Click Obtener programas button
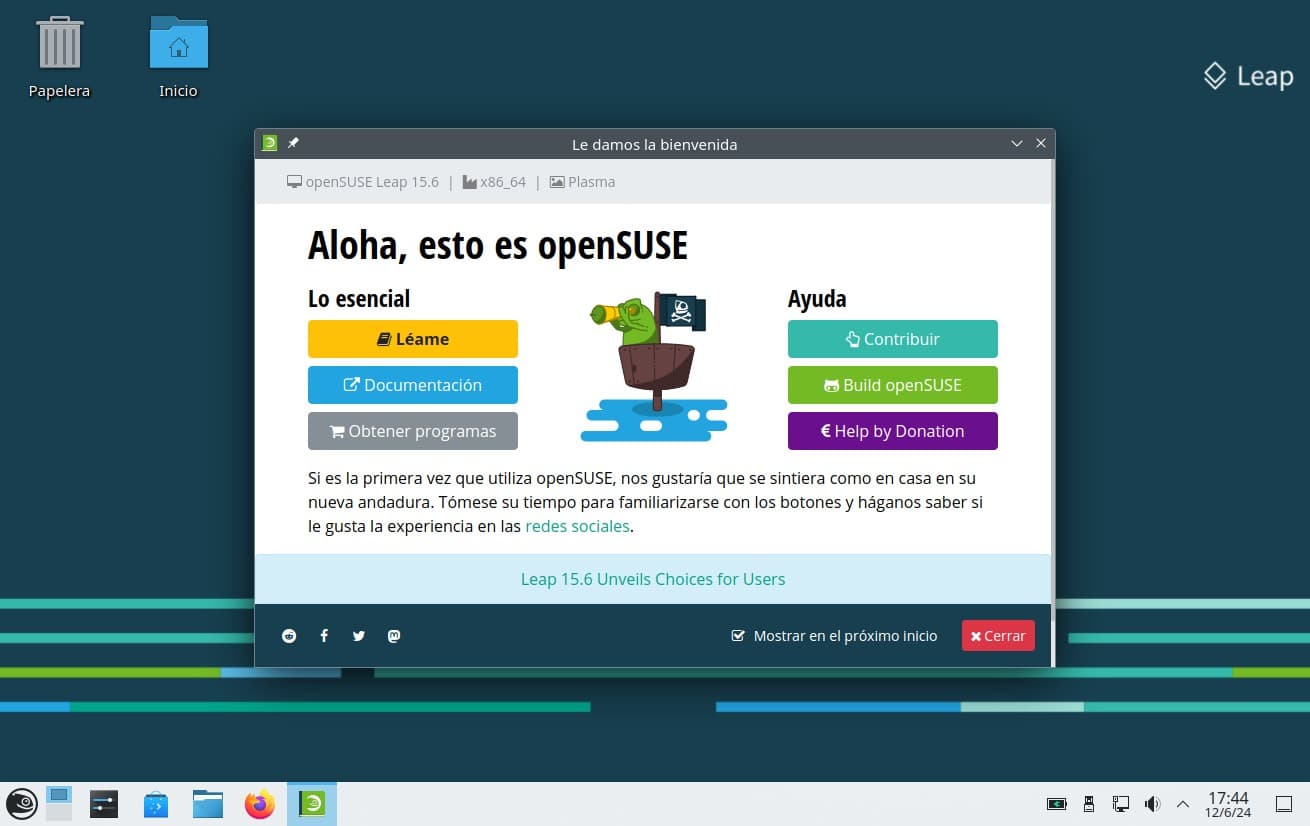Image resolution: width=1310 pixels, height=826 pixels. pyautogui.click(x=413, y=431)
